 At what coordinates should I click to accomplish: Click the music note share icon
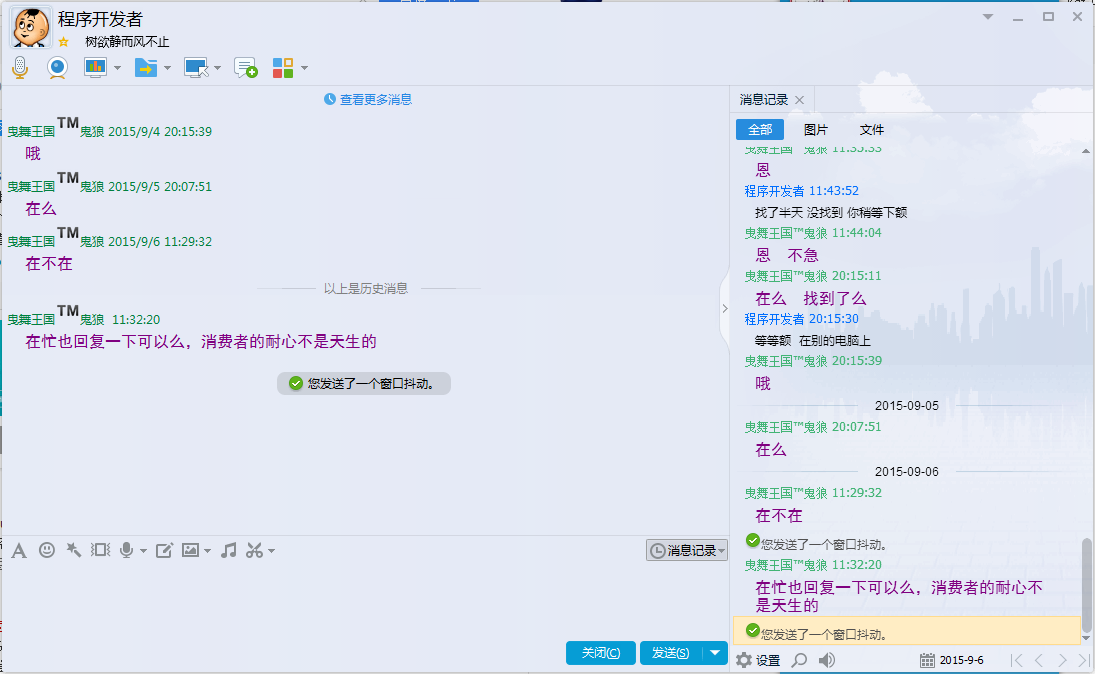click(x=228, y=550)
